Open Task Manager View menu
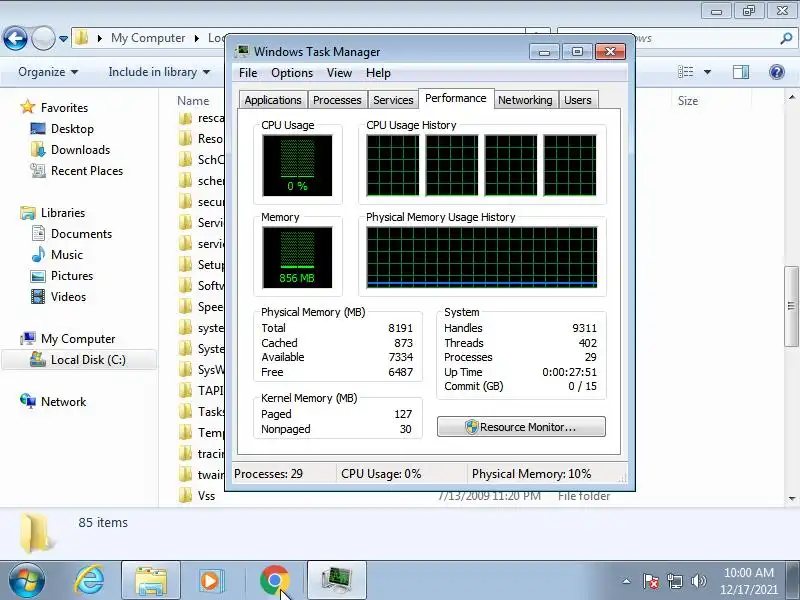 click(x=339, y=73)
